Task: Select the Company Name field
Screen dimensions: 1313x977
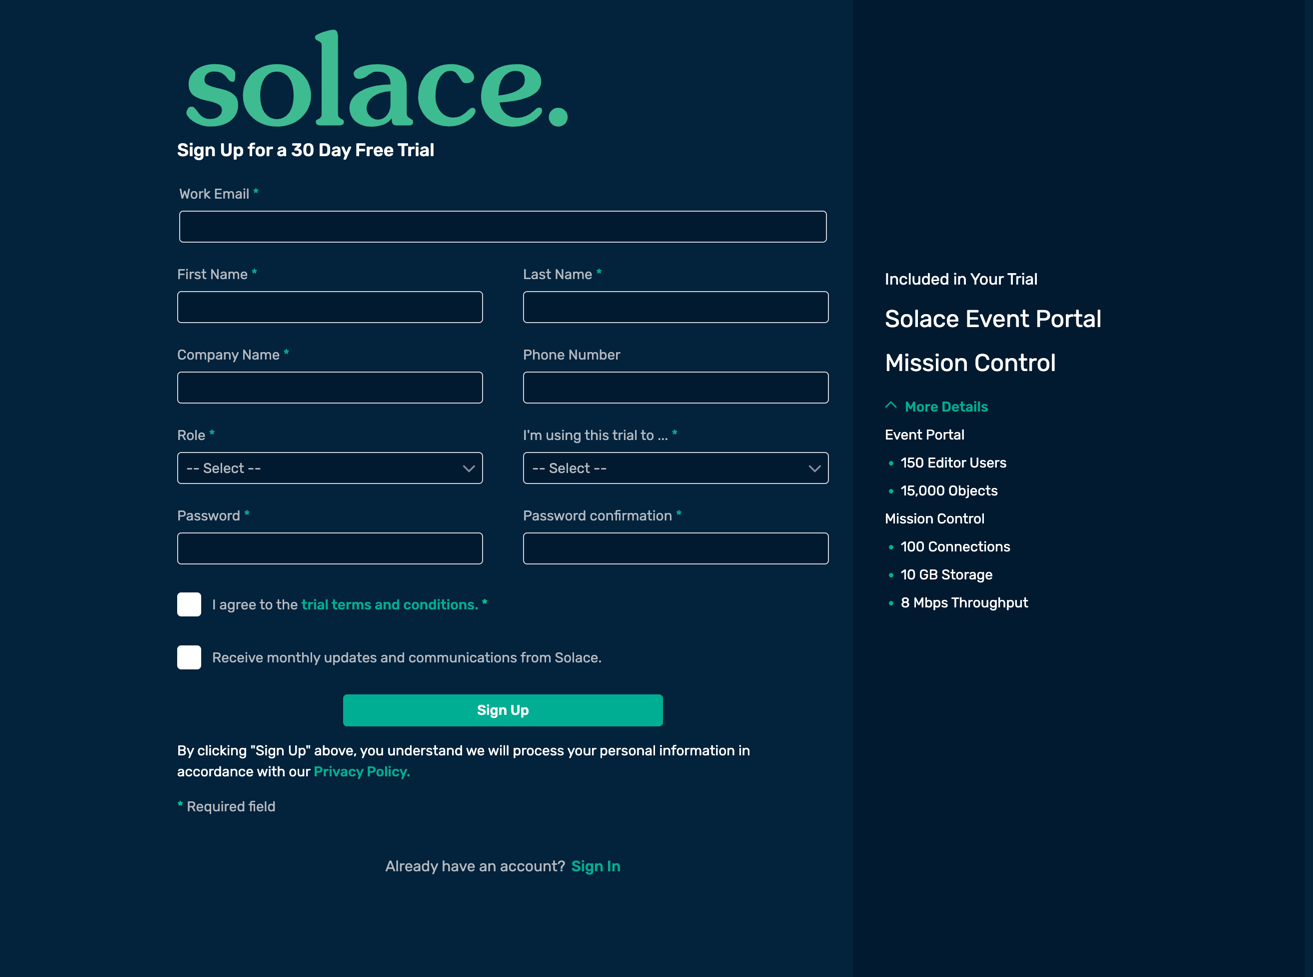Action: click(x=330, y=387)
